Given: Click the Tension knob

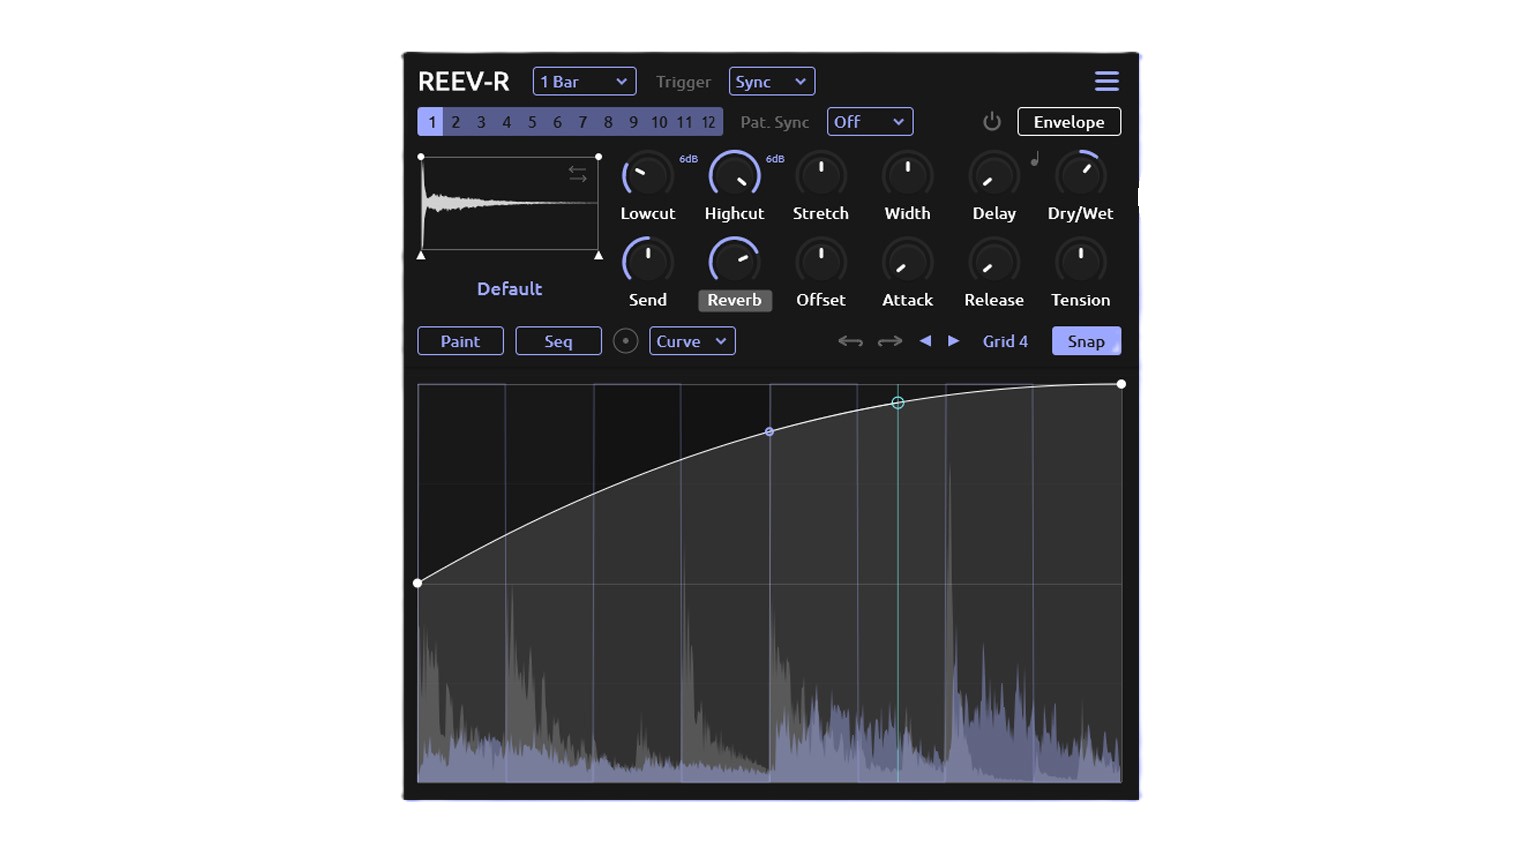Looking at the screenshot, I should tap(1080, 262).
